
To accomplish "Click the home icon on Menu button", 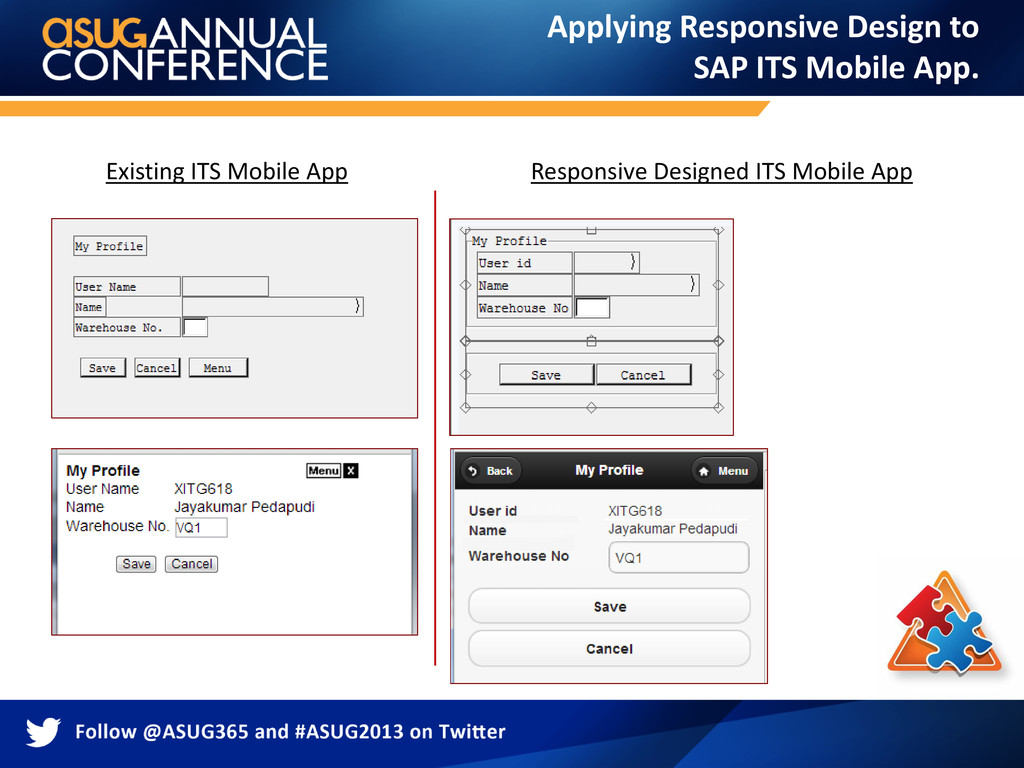I will click(703, 471).
